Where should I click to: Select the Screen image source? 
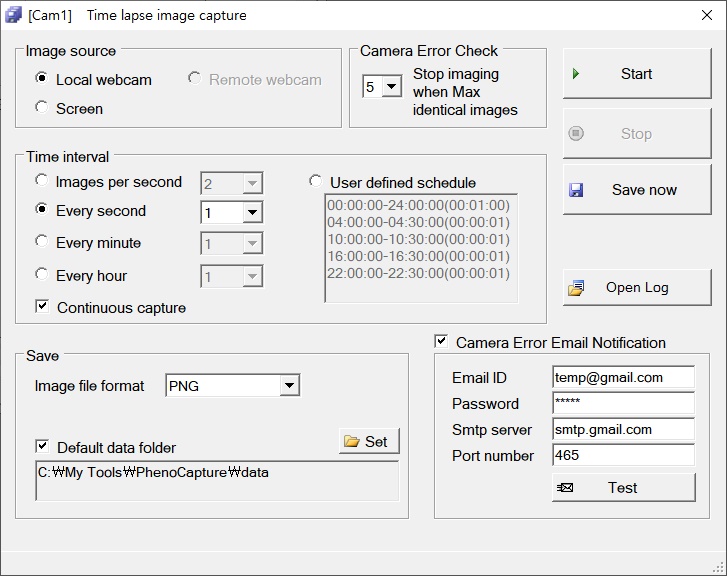(42, 107)
